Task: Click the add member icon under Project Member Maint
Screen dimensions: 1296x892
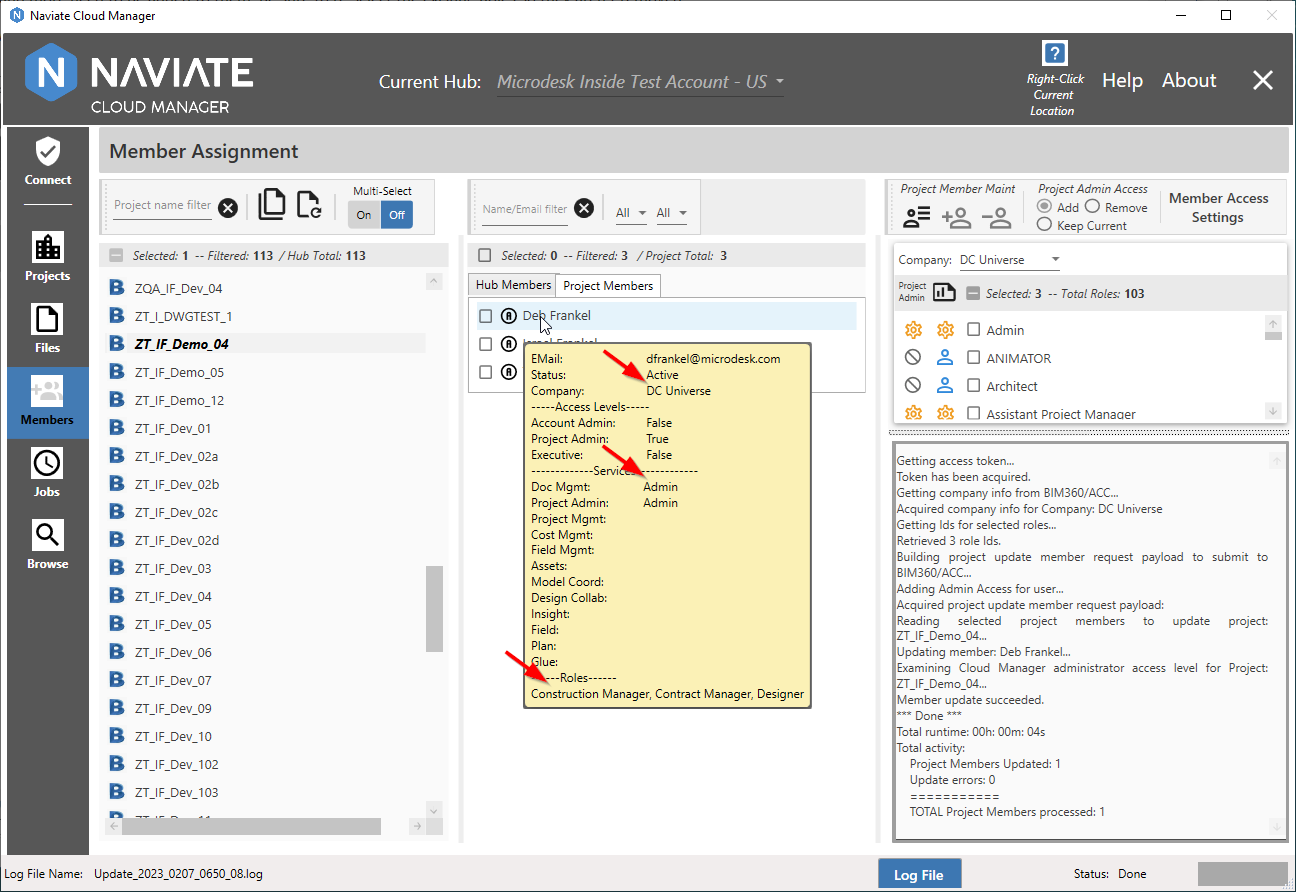Action: 956,216
